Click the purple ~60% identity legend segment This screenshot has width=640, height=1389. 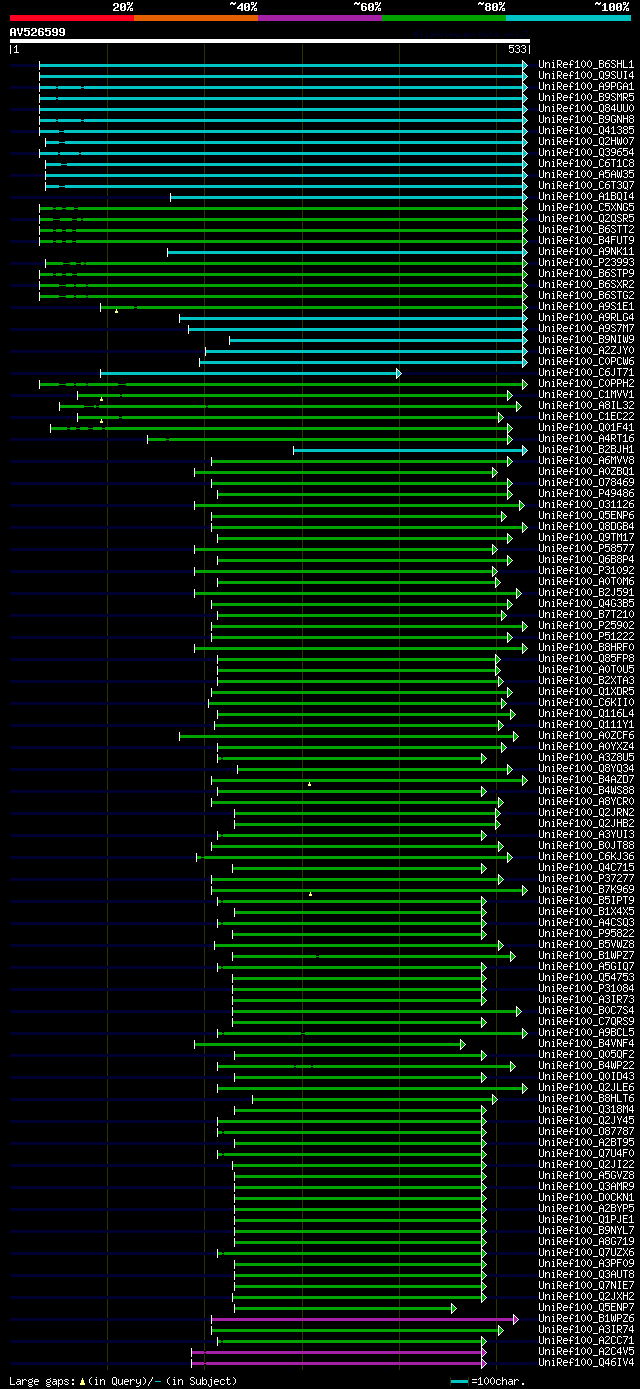coord(319,18)
